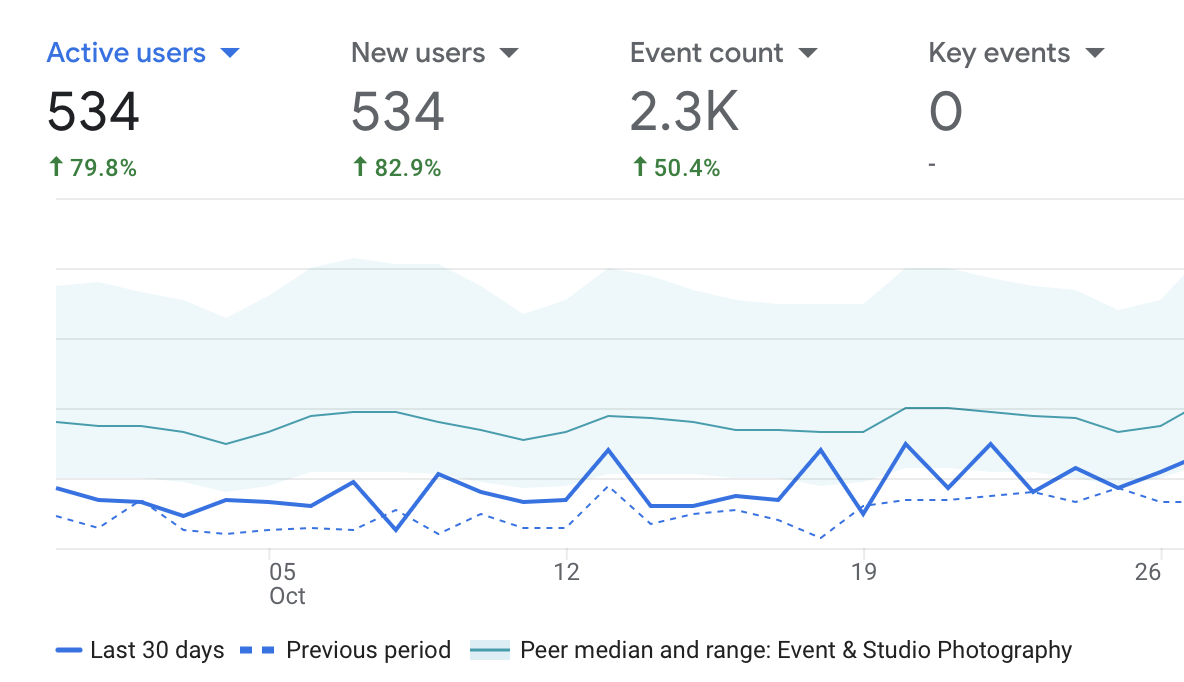Open the Event count metric dropdown
The height and width of the screenshot is (682, 1184).
point(808,53)
